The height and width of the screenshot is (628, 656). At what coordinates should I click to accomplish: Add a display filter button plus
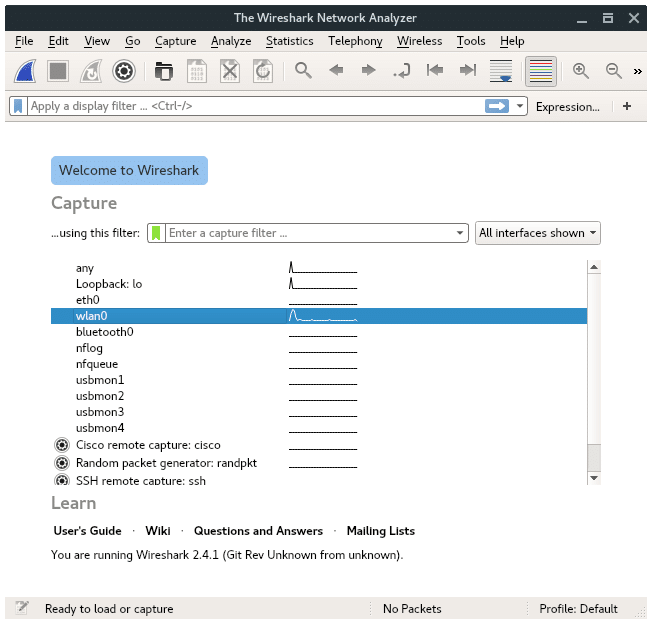click(627, 106)
